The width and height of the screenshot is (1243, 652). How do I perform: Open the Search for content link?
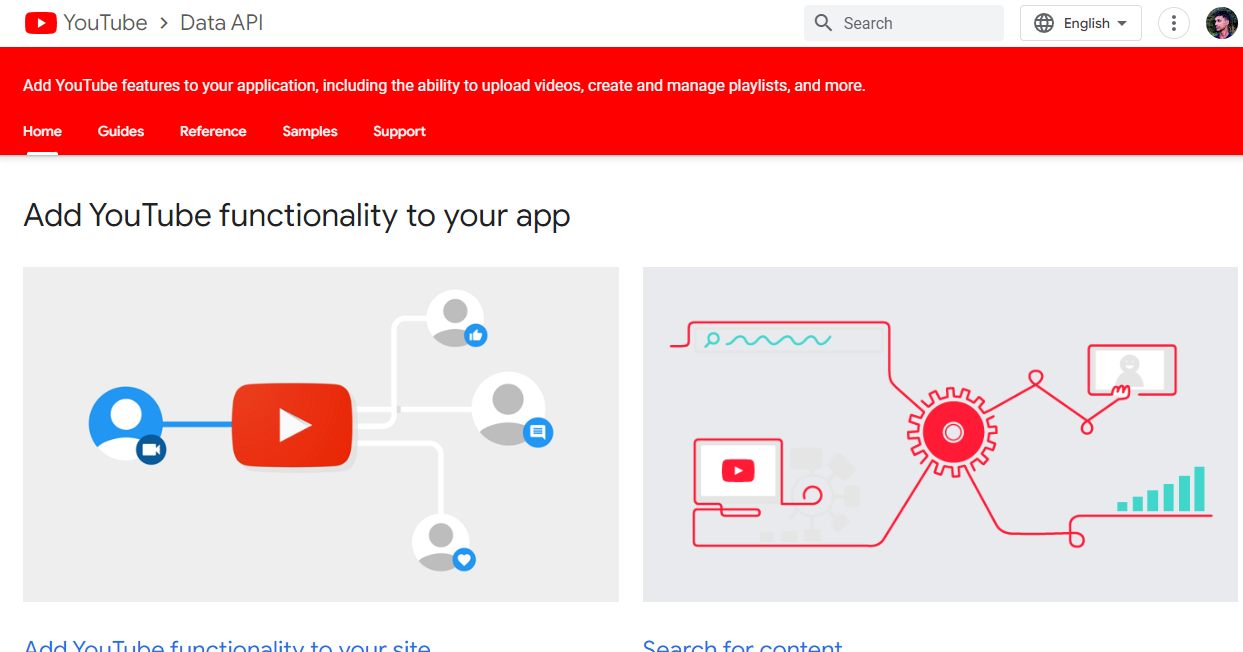(x=743, y=645)
